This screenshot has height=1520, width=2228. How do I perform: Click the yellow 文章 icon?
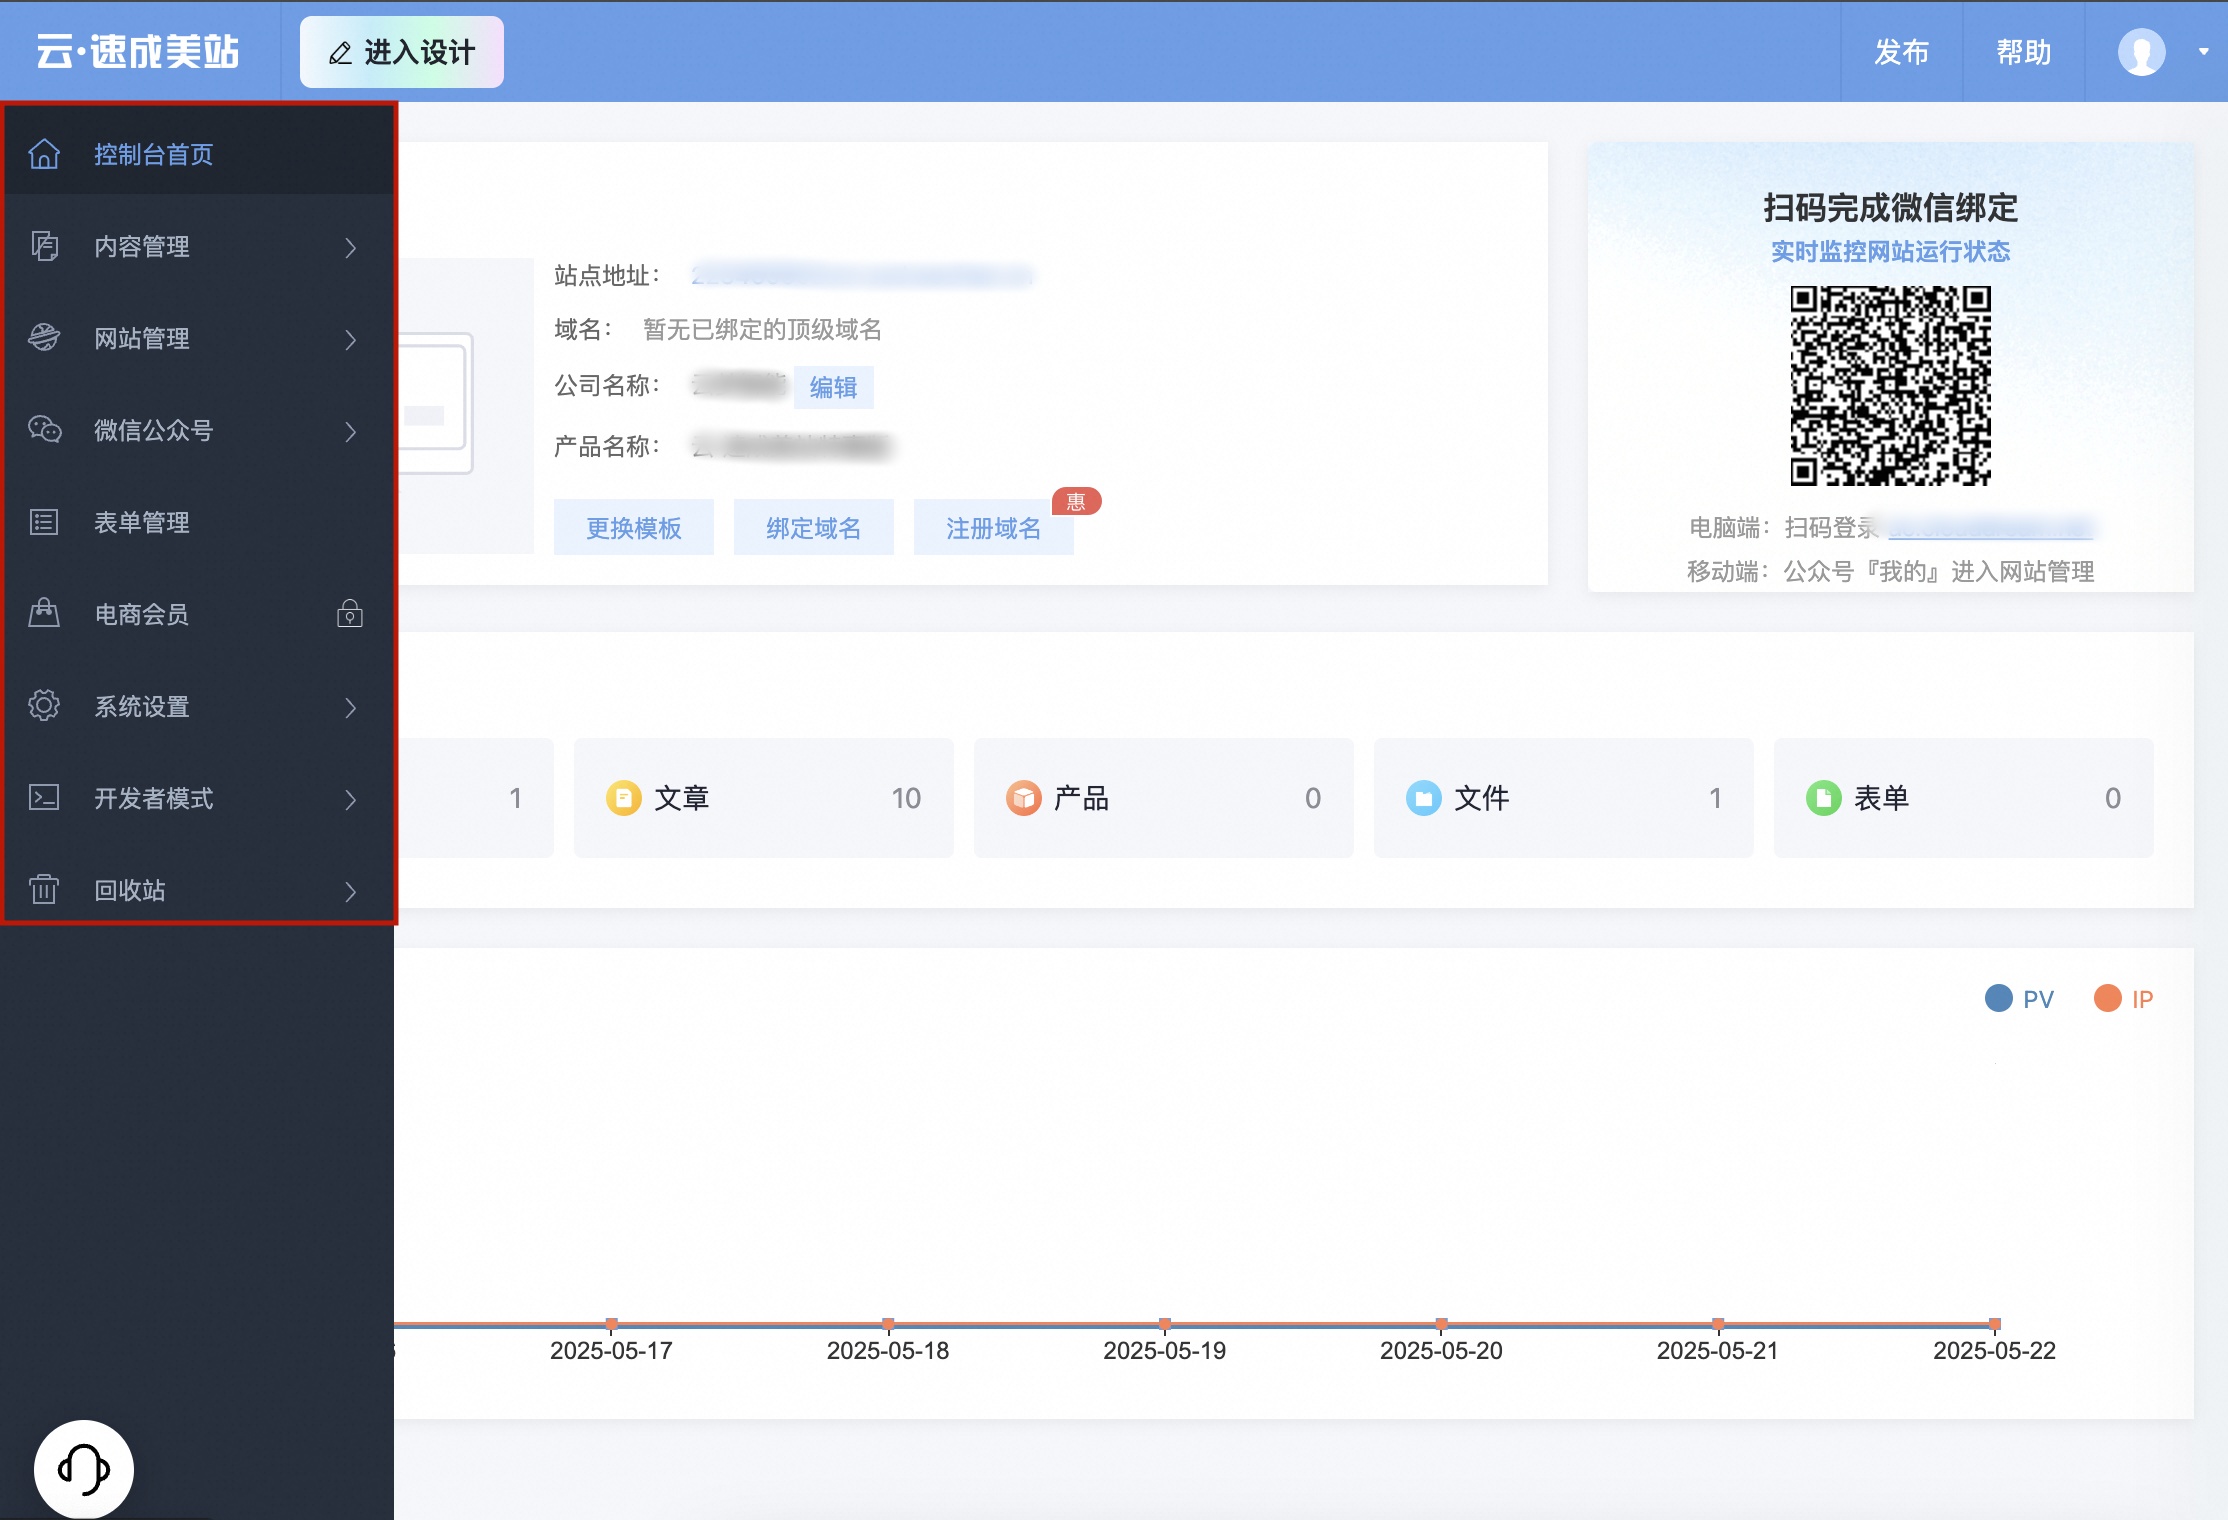624,798
